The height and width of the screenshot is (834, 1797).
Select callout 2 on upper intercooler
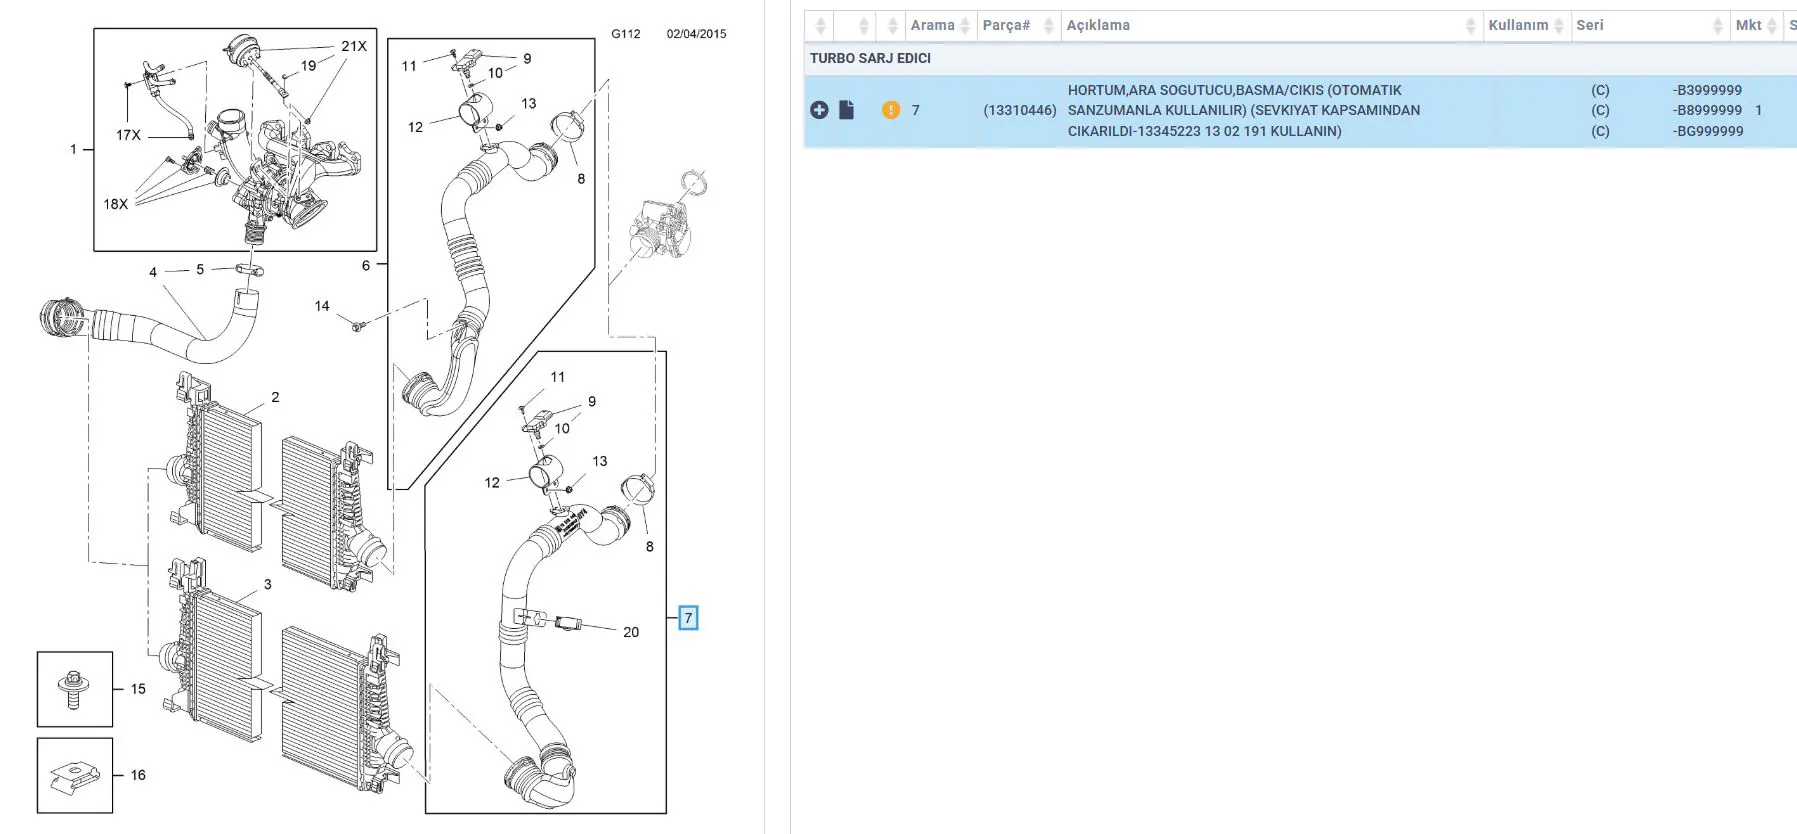click(275, 397)
